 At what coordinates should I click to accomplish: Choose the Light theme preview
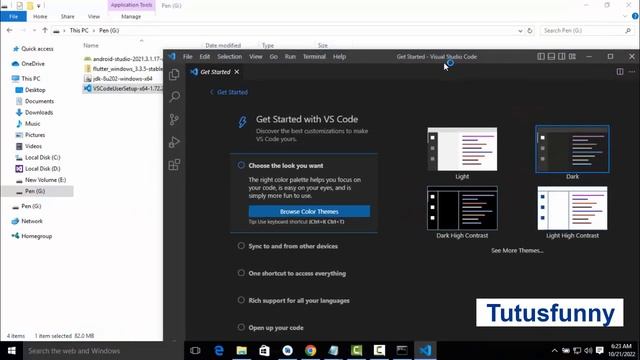pos(462,149)
